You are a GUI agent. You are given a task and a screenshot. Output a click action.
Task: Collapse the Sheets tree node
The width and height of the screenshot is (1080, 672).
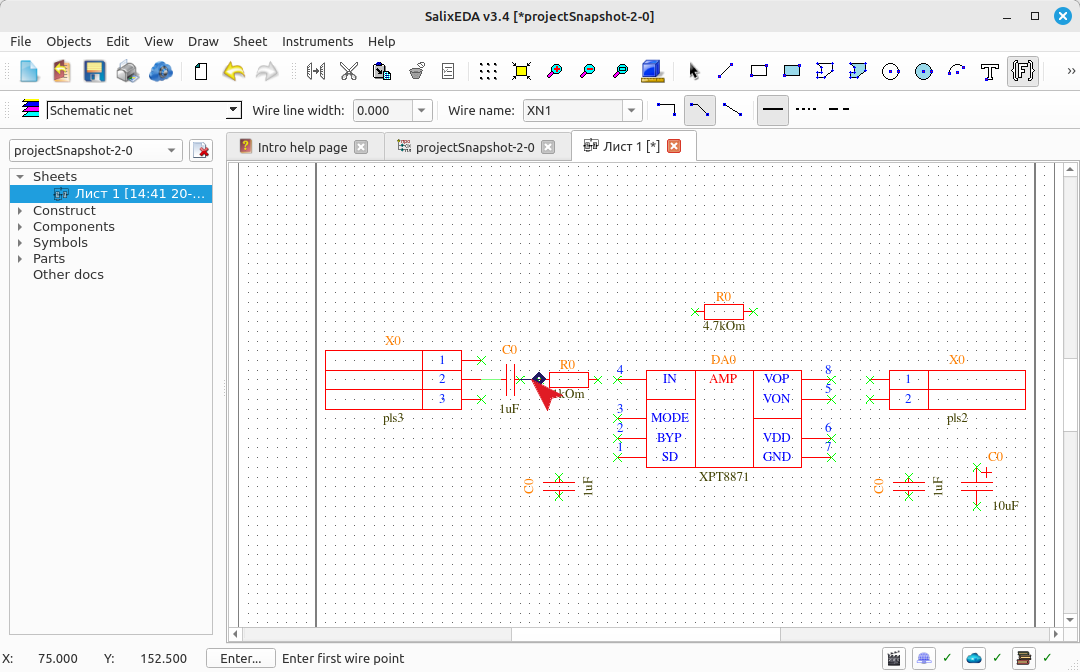20,177
